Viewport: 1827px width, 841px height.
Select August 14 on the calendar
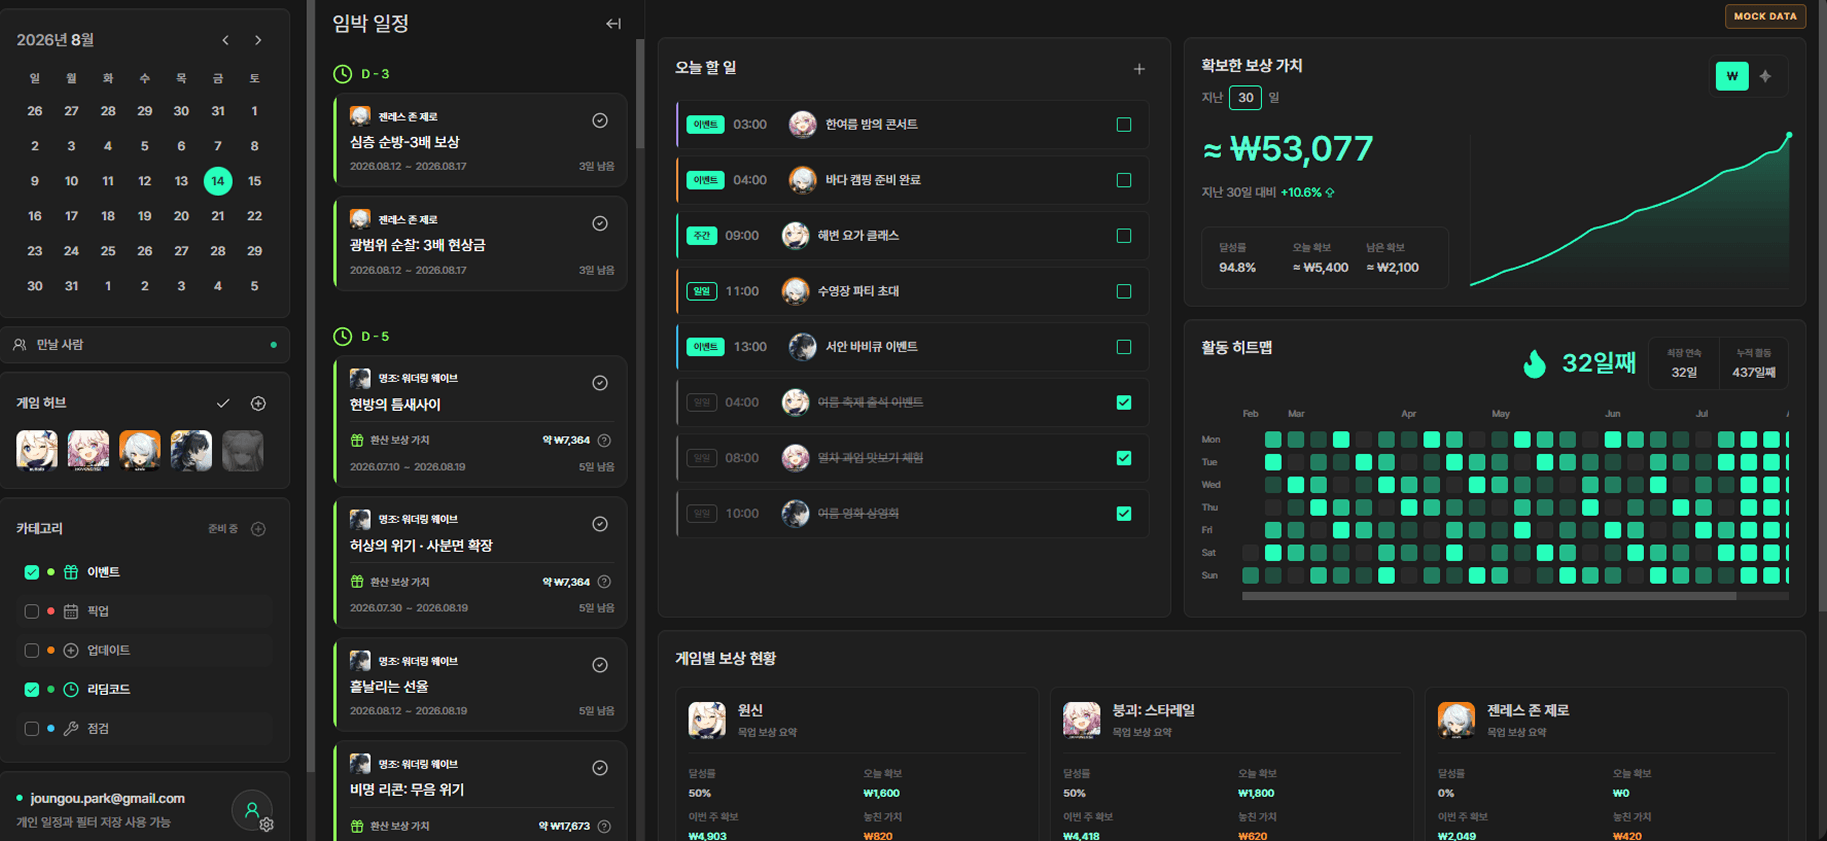pos(218,181)
